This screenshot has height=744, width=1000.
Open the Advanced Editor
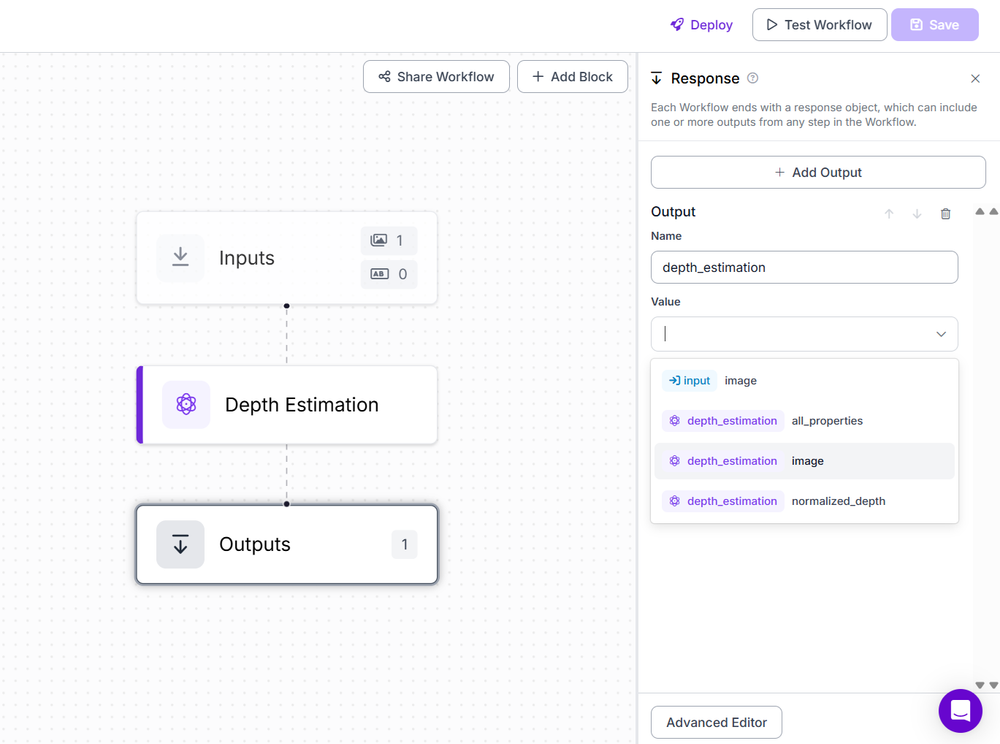tap(716, 722)
